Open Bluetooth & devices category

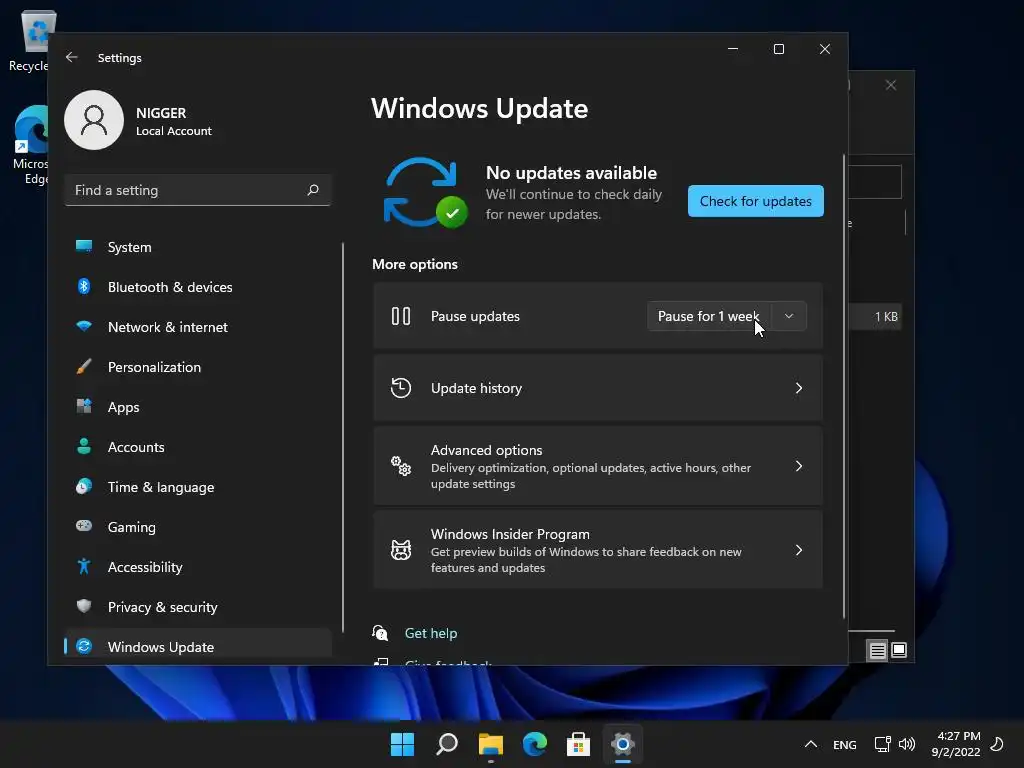(199, 287)
